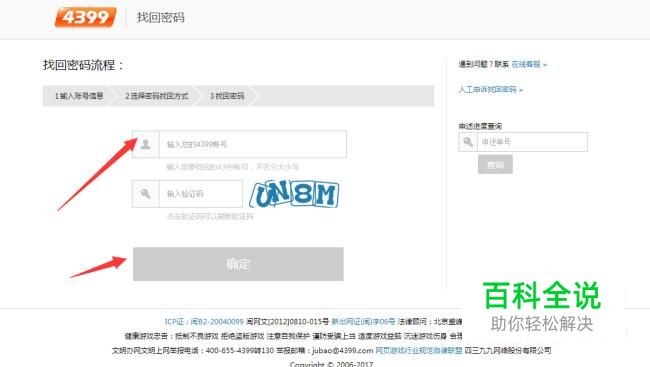The height and width of the screenshot is (367, 650).
Task: Click the 四三九九网络股份有限公司 text
Action: pos(508,350)
